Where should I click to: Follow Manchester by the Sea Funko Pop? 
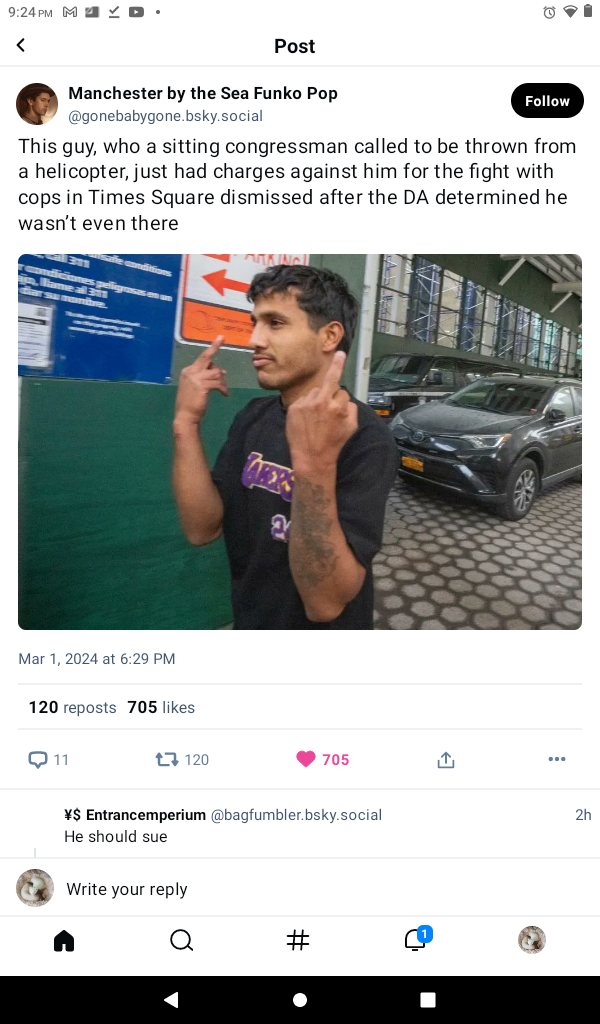click(547, 101)
